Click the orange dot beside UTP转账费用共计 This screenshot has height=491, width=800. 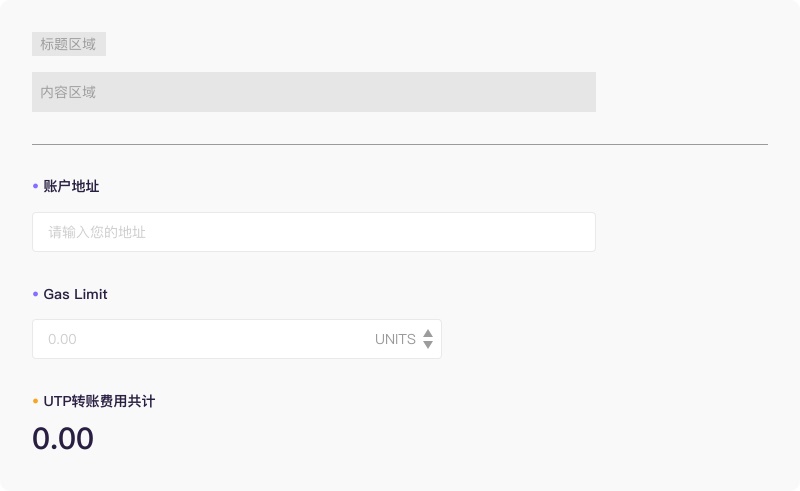coord(35,401)
